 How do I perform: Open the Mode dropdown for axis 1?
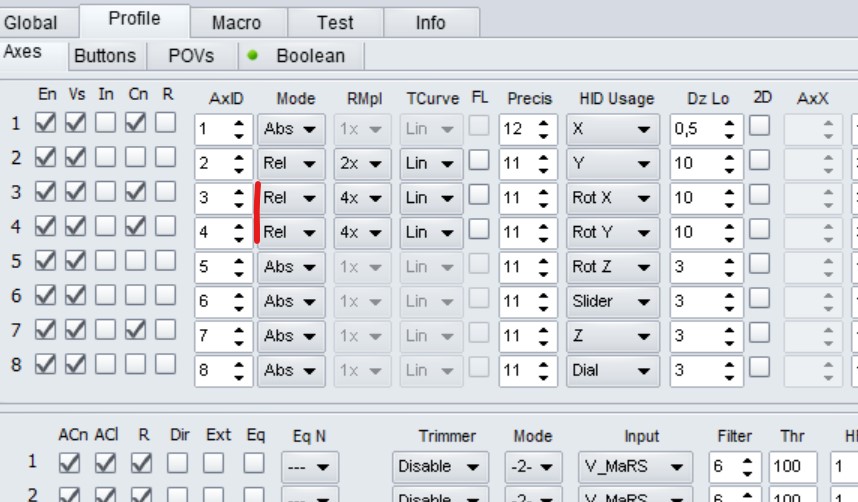click(291, 129)
